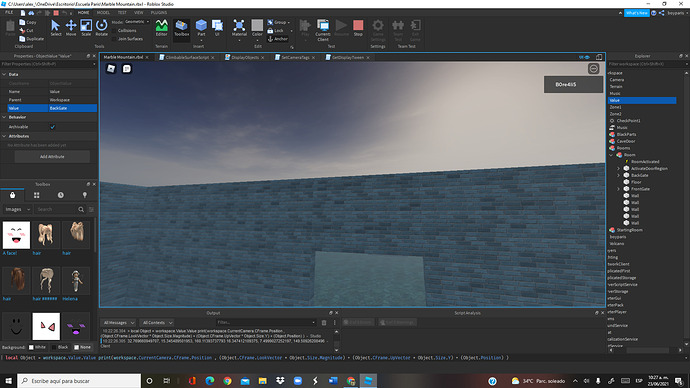This screenshot has width=690, height=388.
Task: Click the Value property field BackGate
Action: (x=73, y=108)
